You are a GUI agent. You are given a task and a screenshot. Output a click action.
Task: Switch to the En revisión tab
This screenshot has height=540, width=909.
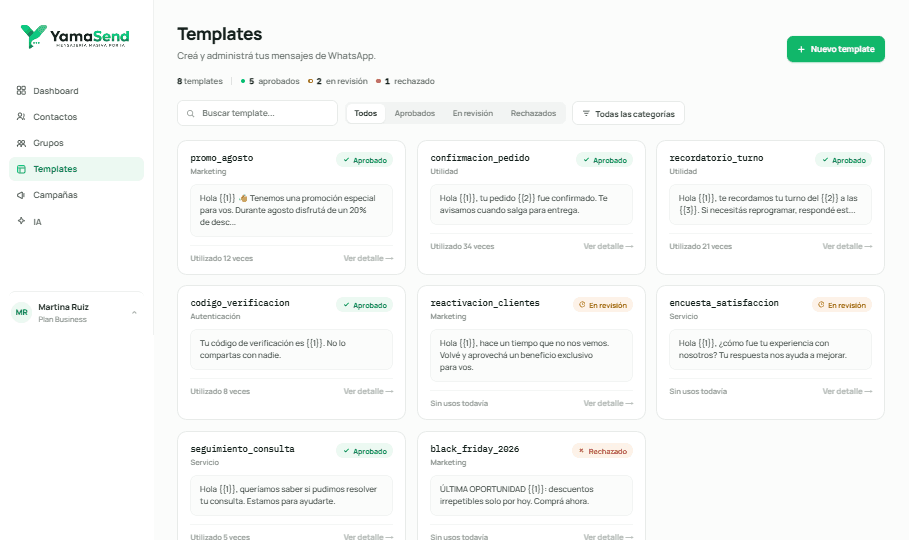click(472, 113)
